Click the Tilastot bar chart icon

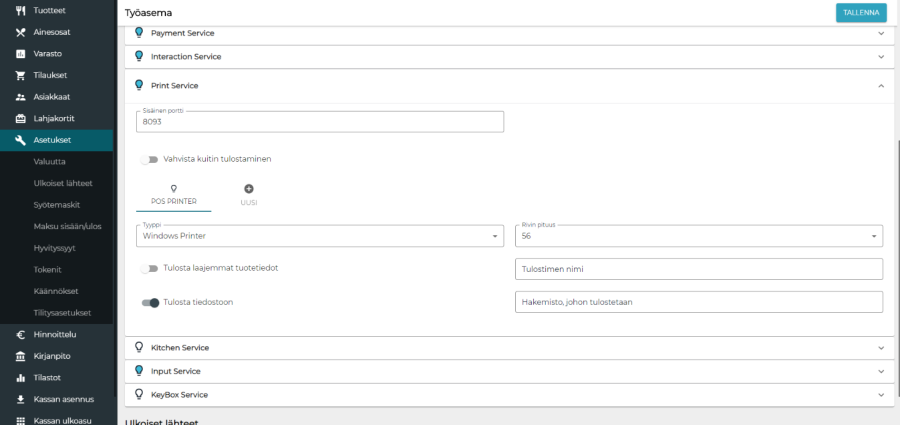click(20, 378)
